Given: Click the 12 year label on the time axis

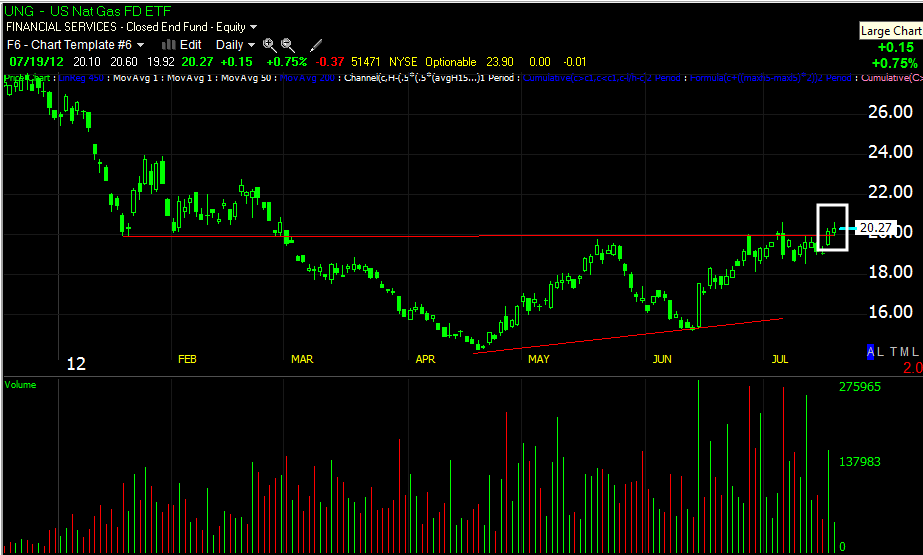Looking at the screenshot, I should [76, 364].
